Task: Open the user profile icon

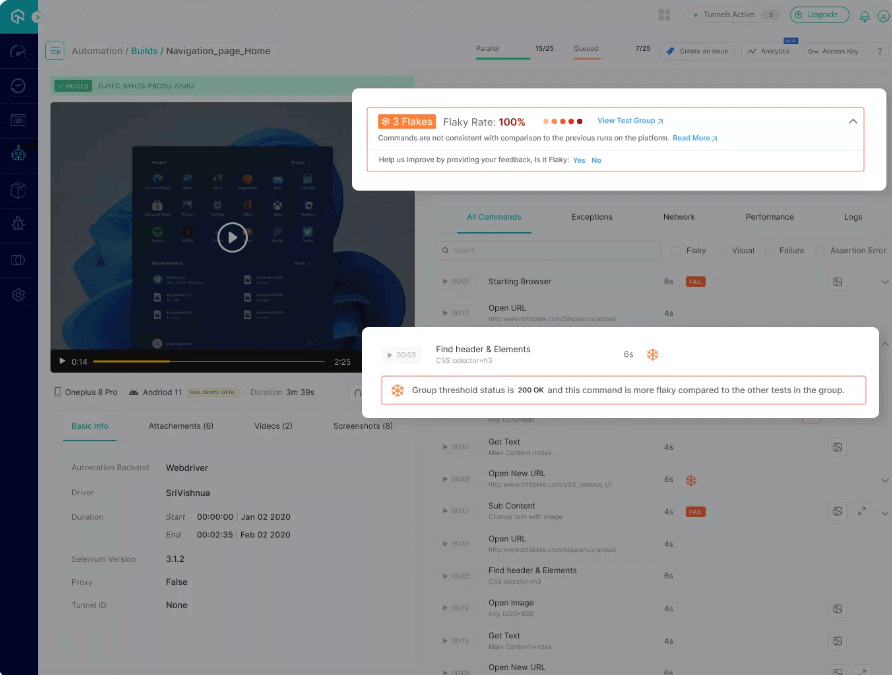Action: click(883, 16)
